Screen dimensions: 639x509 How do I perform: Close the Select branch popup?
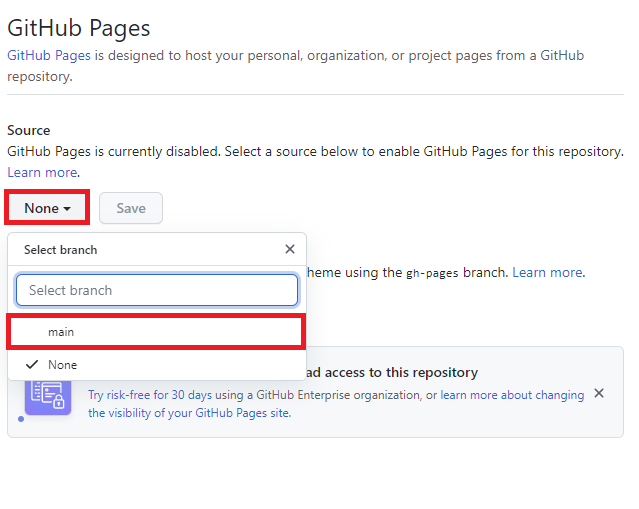(x=290, y=249)
